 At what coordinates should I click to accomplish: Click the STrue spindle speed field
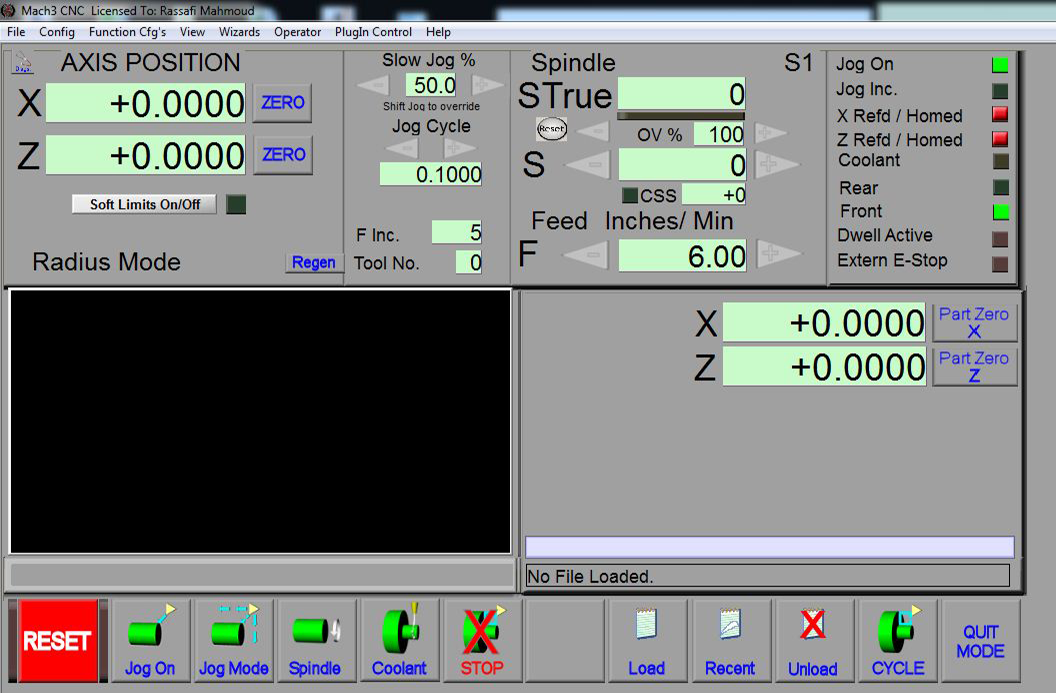(x=682, y=94)
